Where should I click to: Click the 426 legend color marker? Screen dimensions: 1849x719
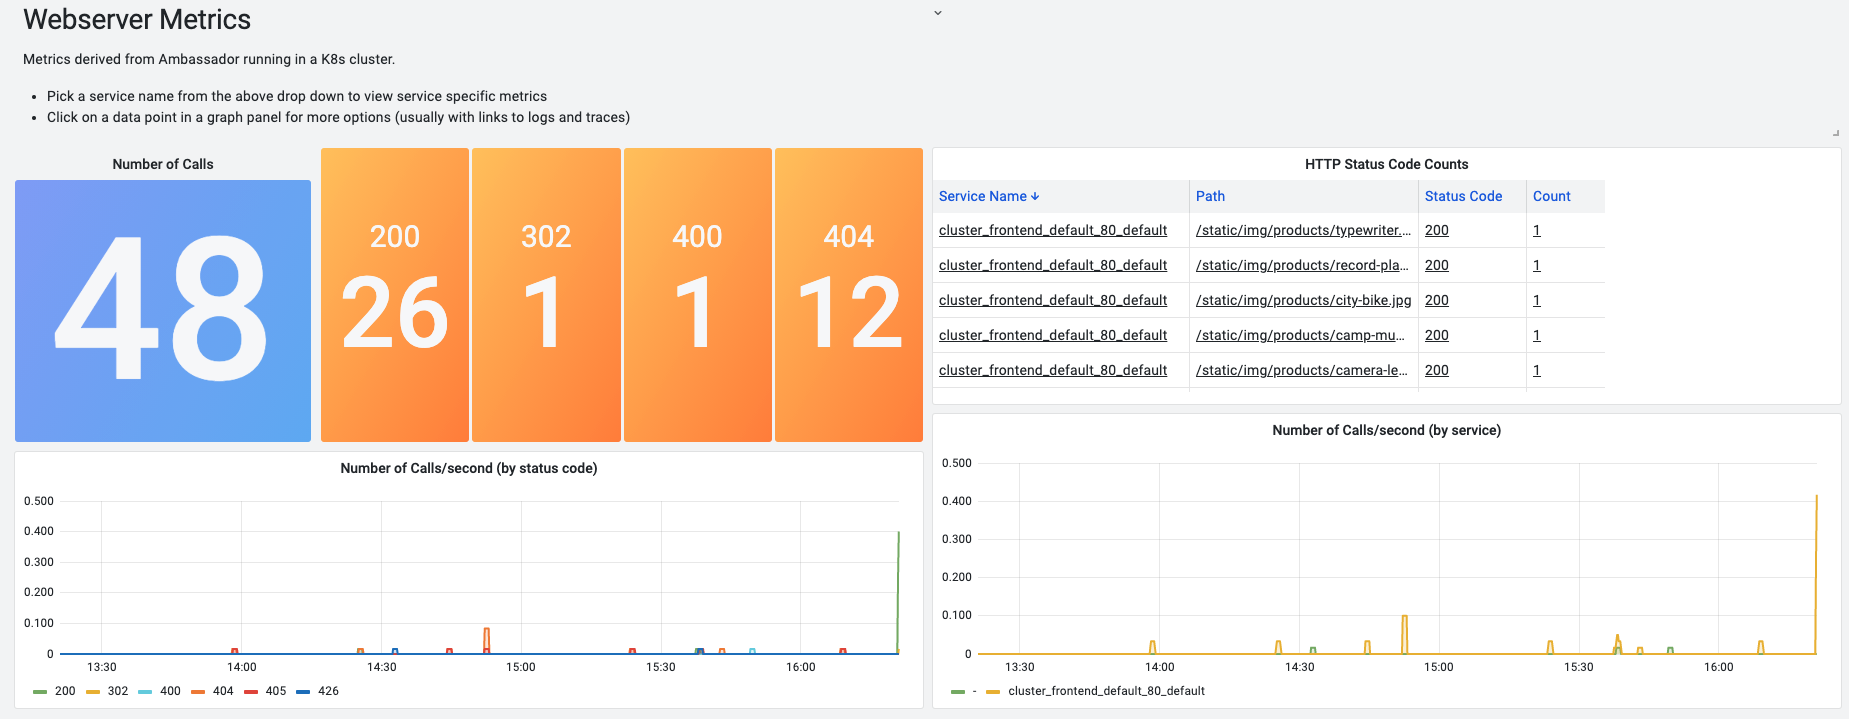(303, 692)
